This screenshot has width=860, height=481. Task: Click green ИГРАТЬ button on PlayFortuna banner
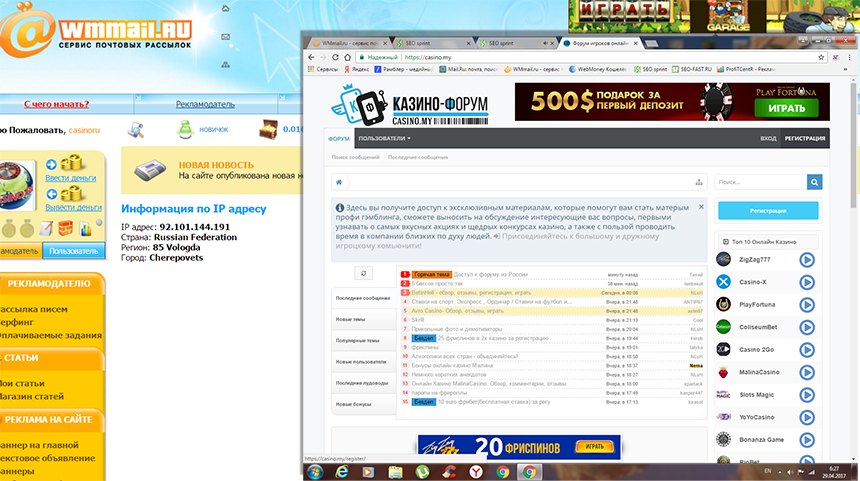[x=786, y=108]
